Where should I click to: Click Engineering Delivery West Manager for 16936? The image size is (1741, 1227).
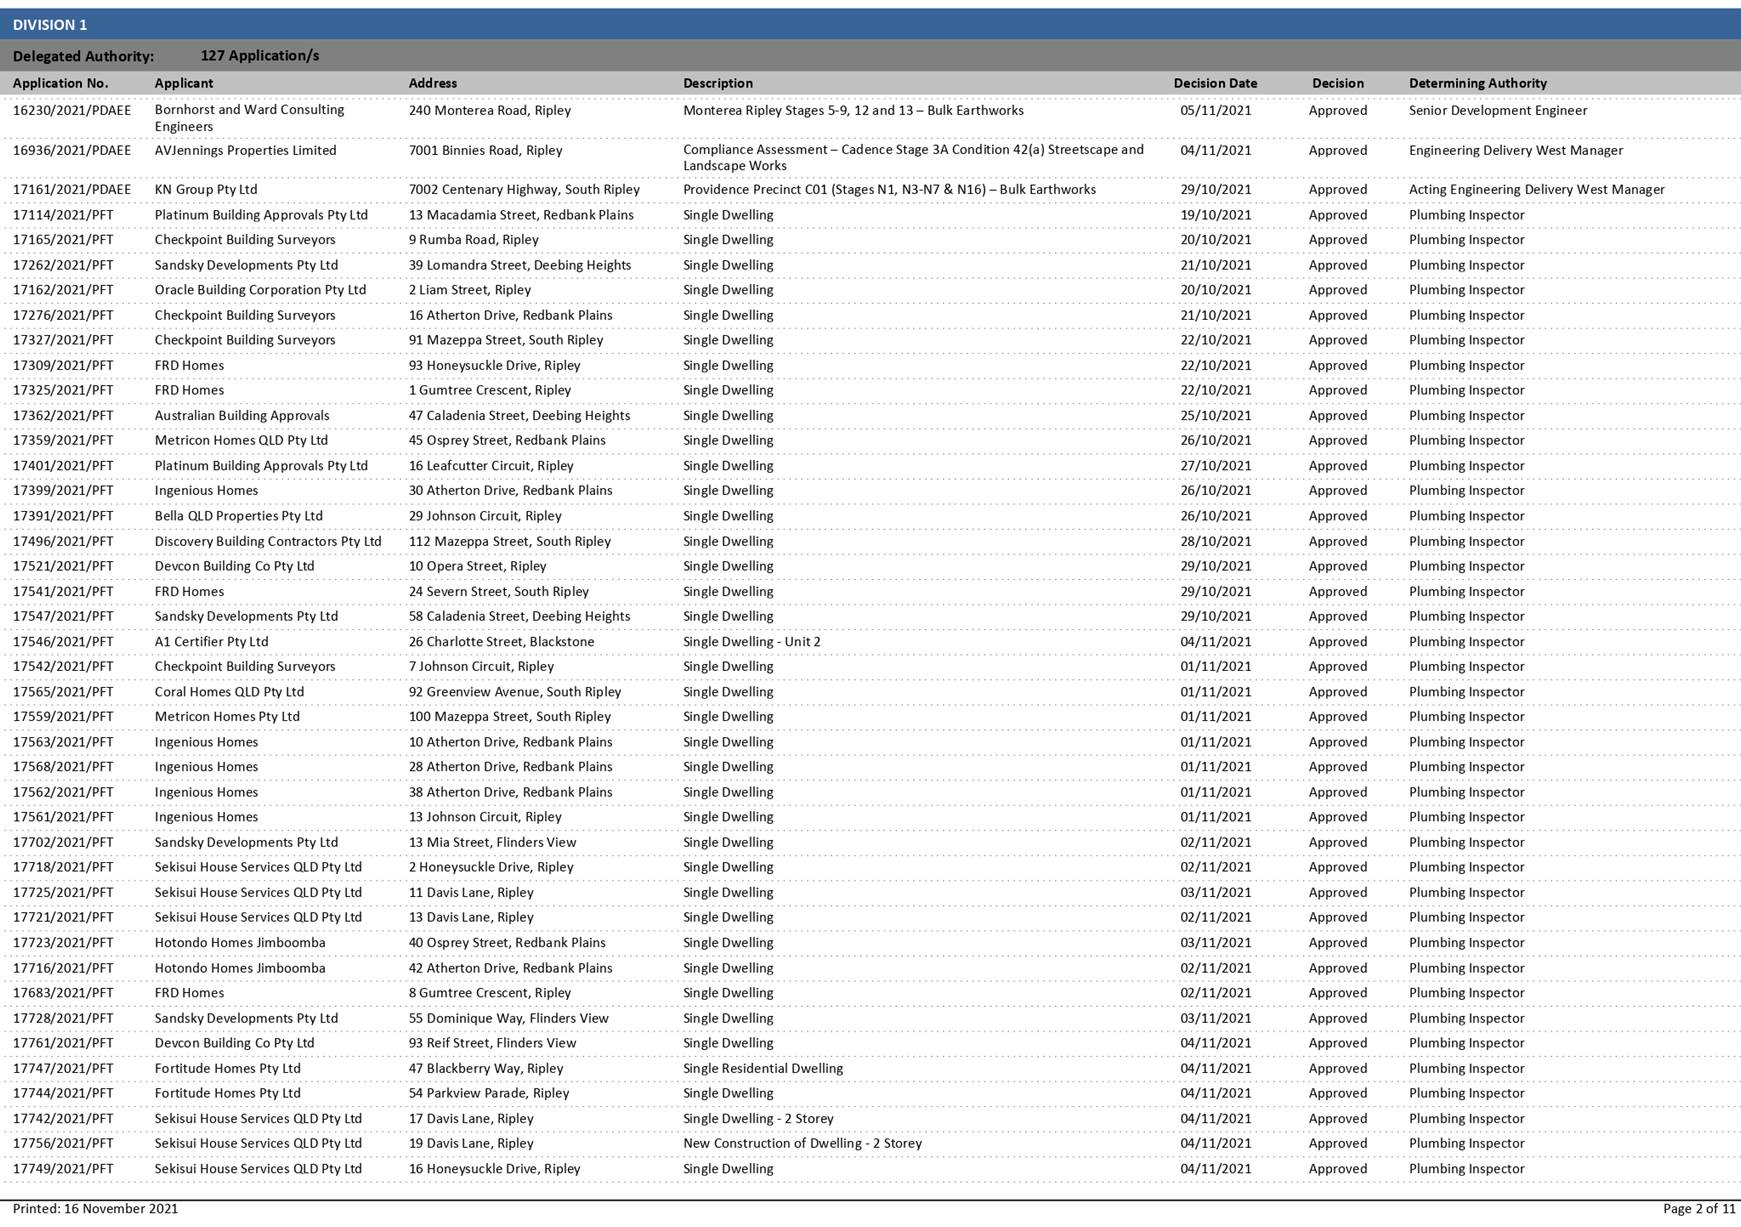tap(1516, 151)
